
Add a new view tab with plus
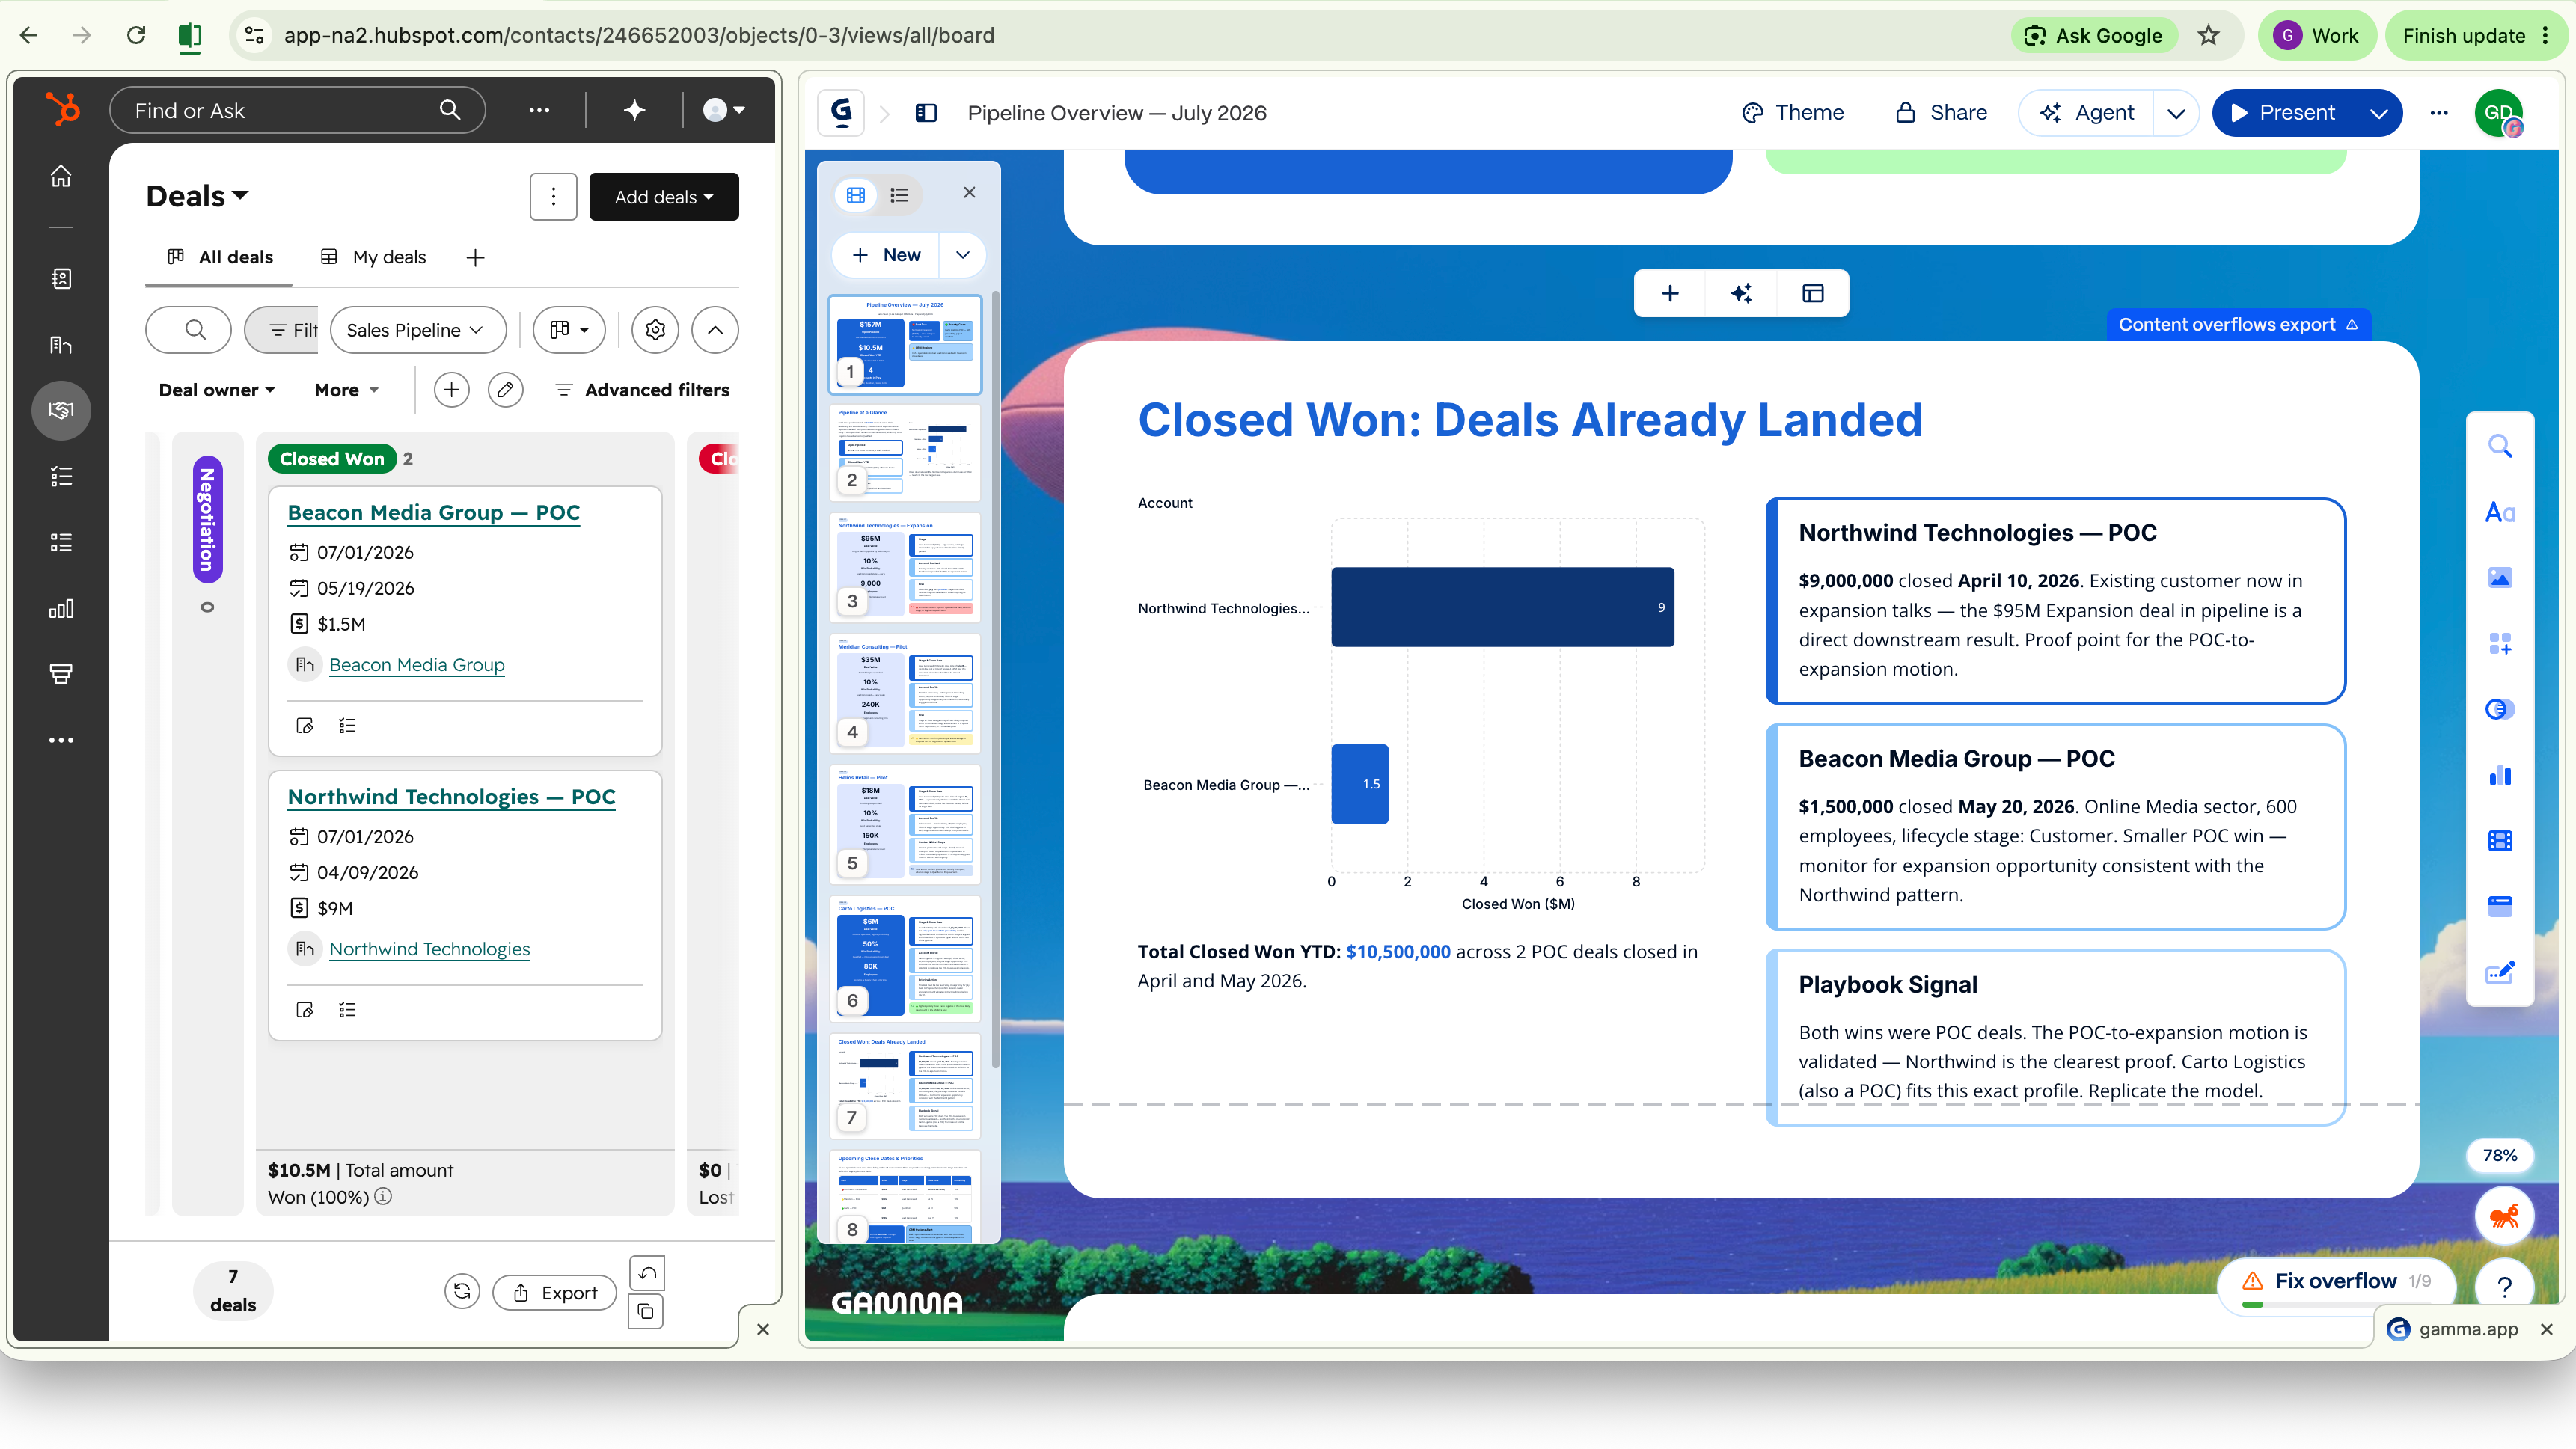475,258
